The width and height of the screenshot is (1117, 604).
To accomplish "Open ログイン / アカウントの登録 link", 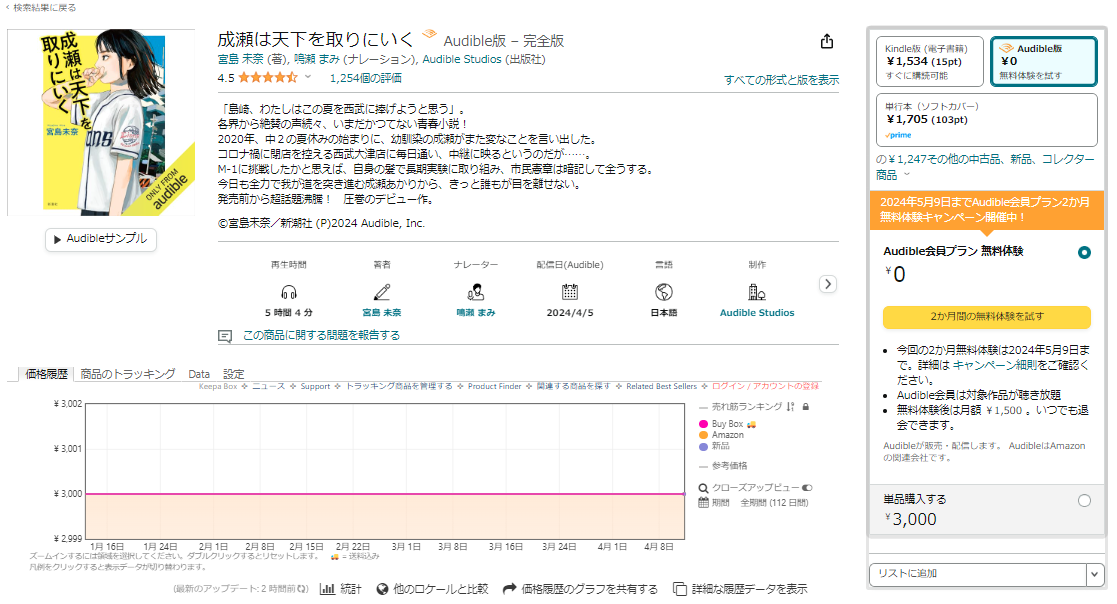I will click(765, 386).
